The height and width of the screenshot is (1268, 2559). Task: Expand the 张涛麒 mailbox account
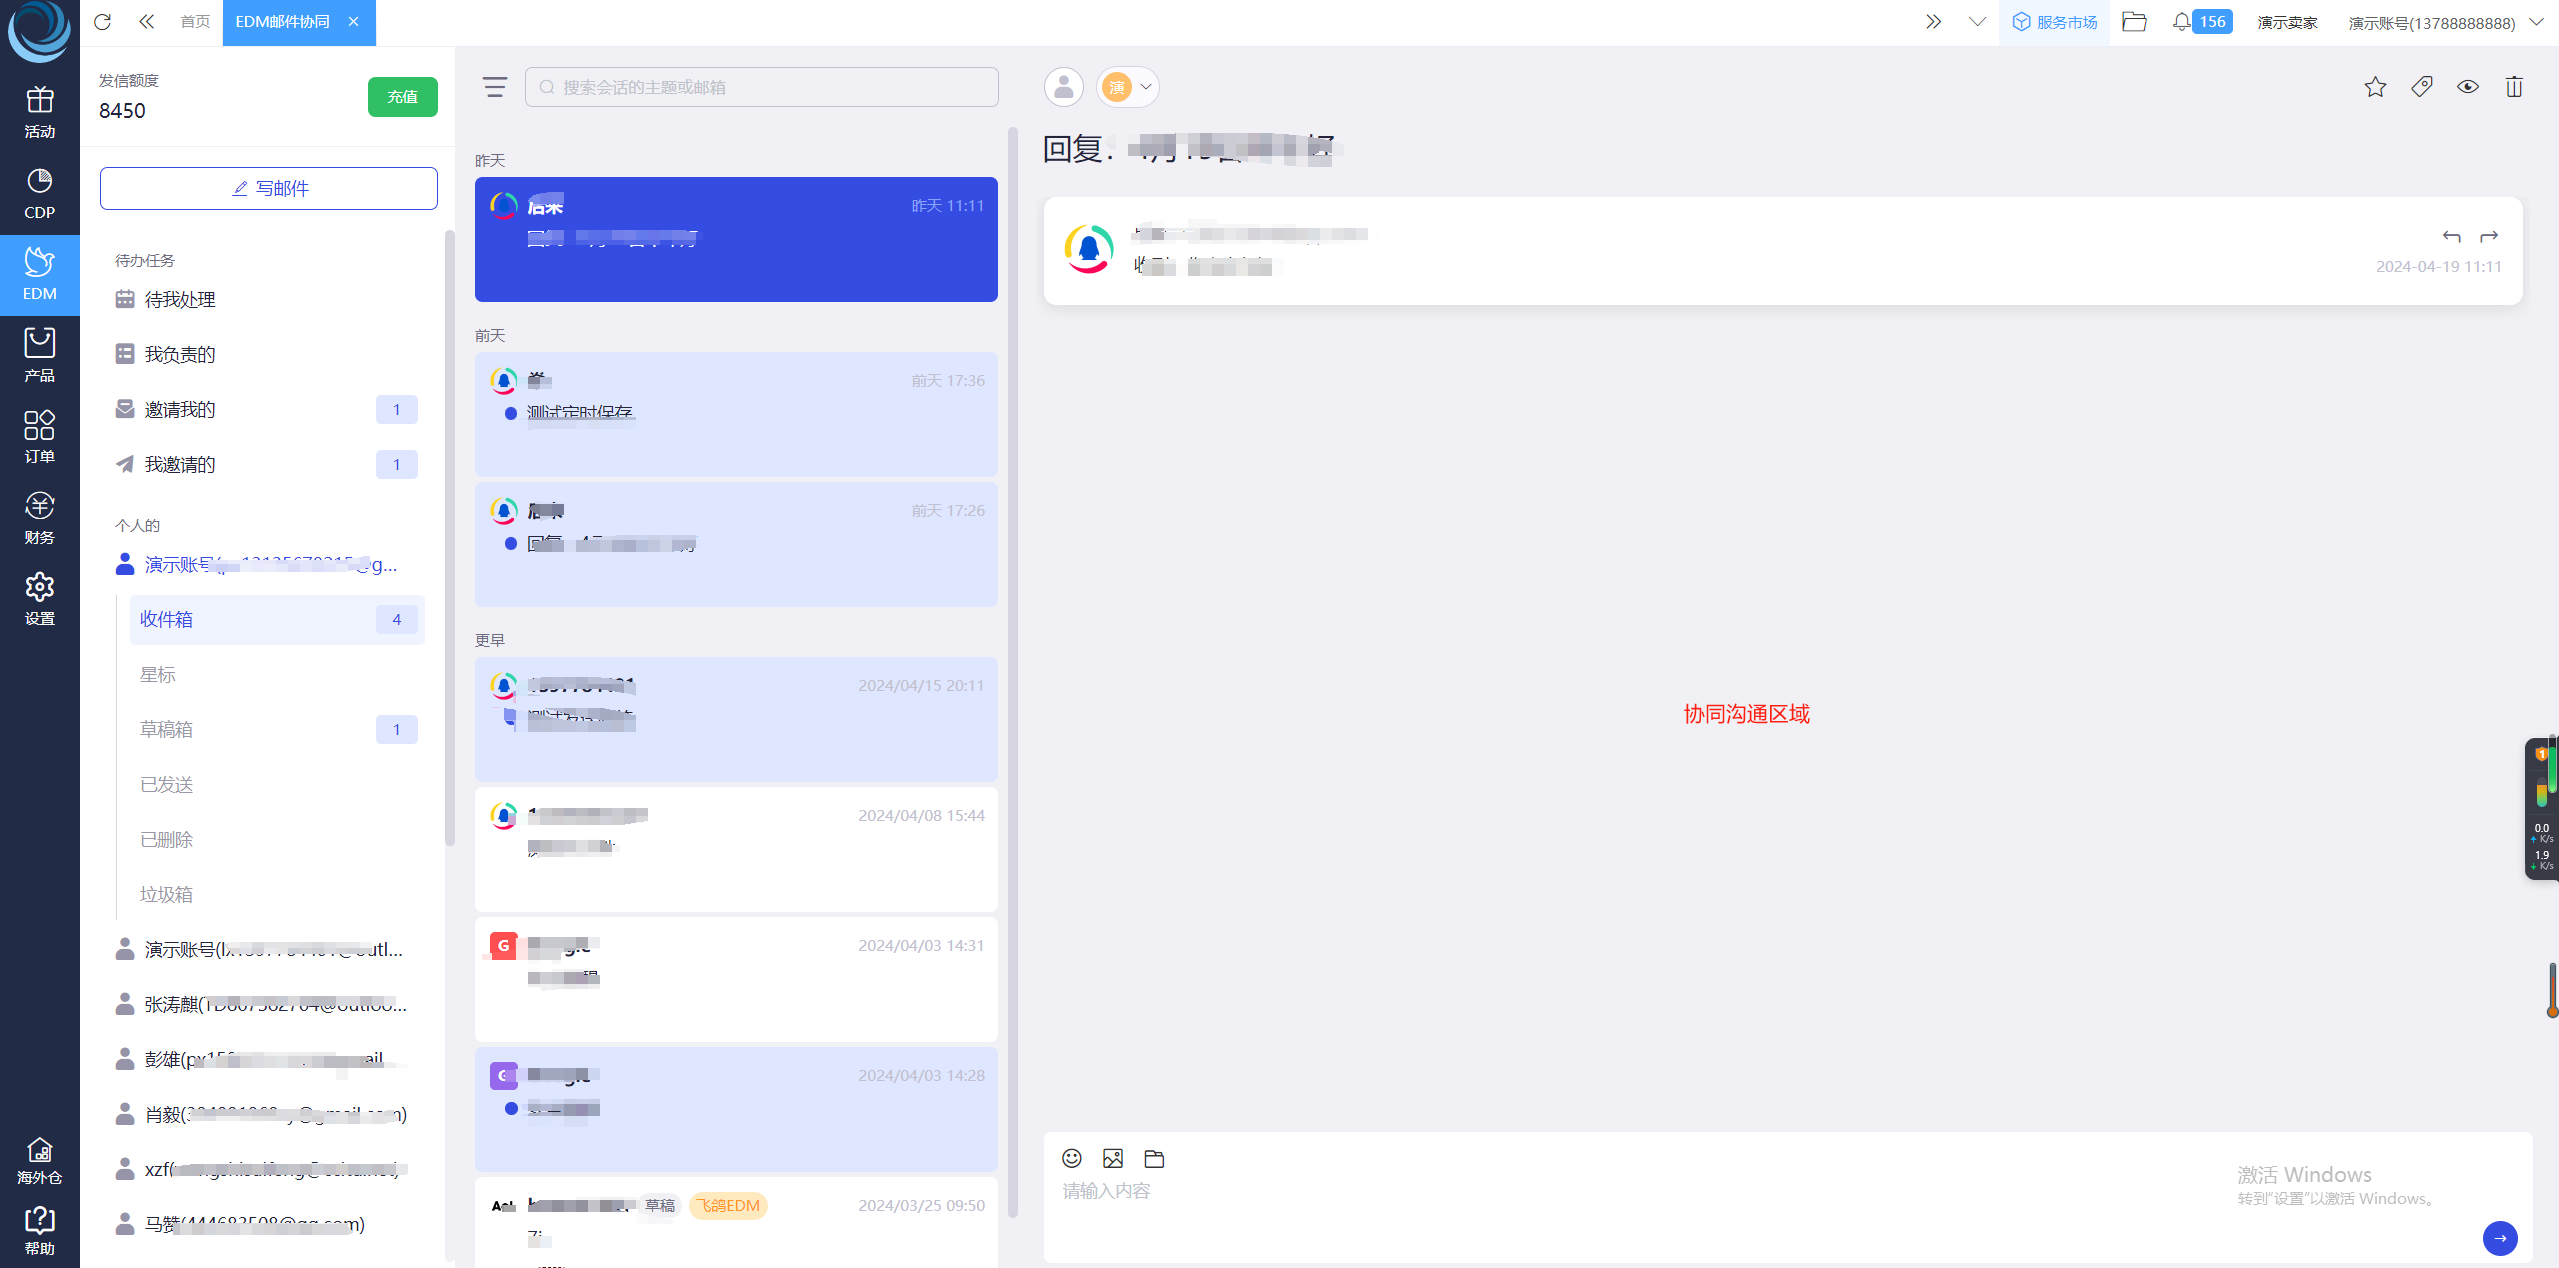pyautogui.click(x=269, y=1004)
